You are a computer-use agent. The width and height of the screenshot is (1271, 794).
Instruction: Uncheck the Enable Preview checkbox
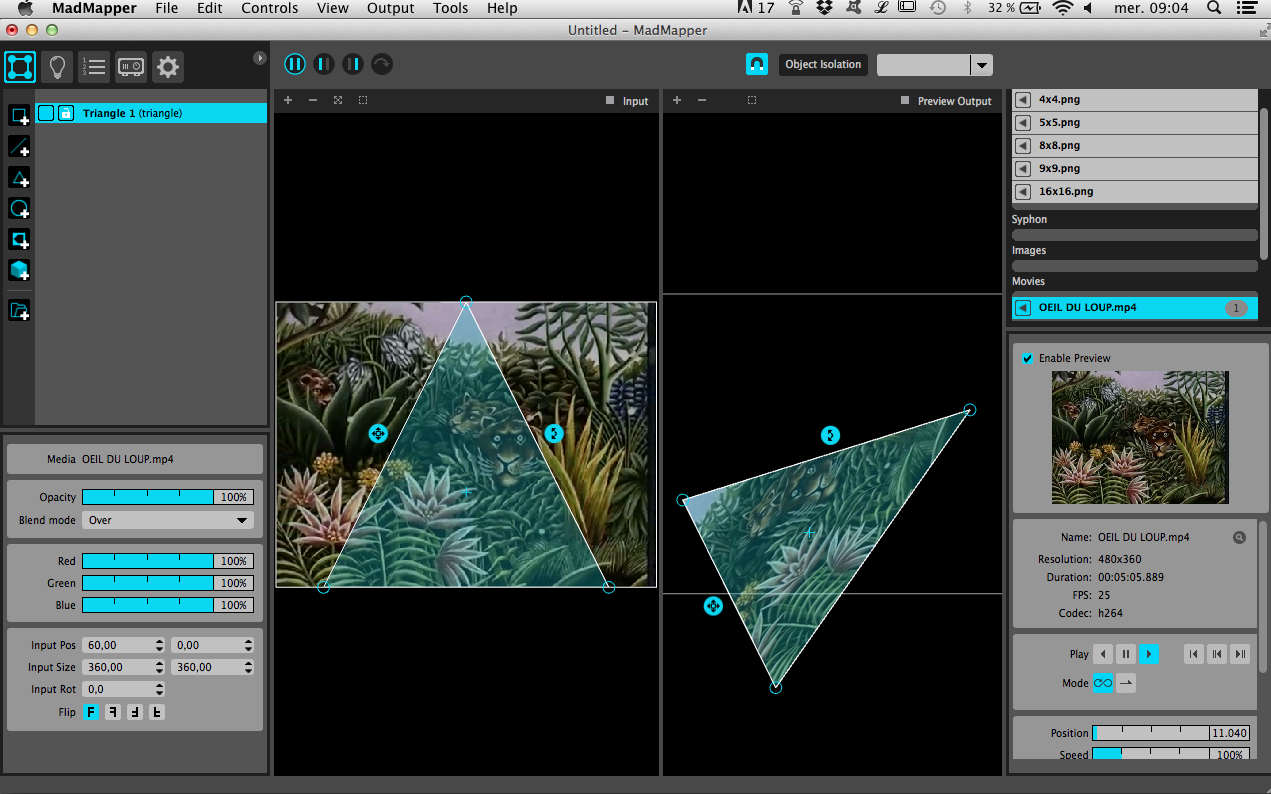[x=1027, y=358]
